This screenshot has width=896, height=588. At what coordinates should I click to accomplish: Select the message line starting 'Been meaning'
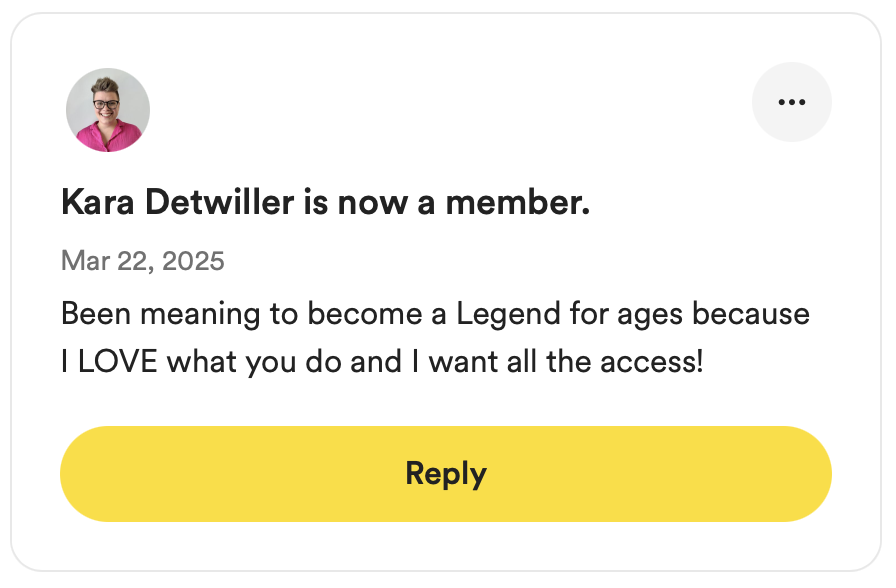pos(435,314)
